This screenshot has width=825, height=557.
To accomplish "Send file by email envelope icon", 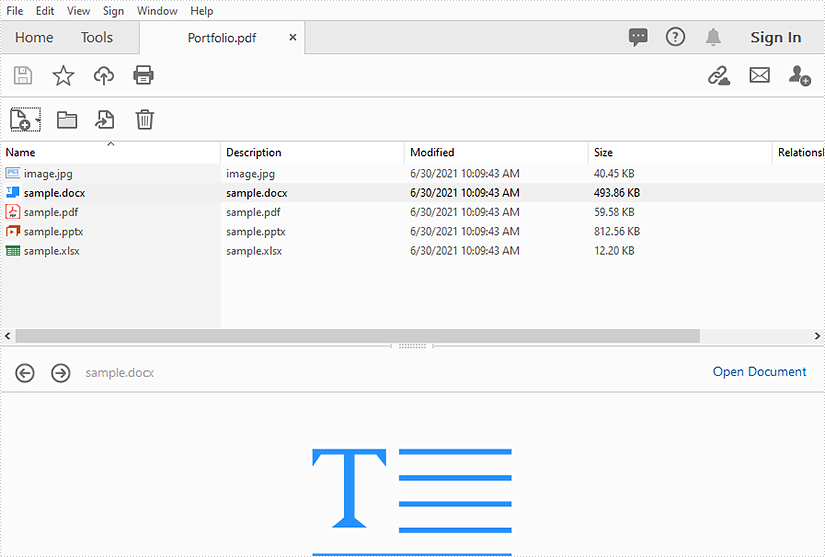I will [x=759, y=75].
